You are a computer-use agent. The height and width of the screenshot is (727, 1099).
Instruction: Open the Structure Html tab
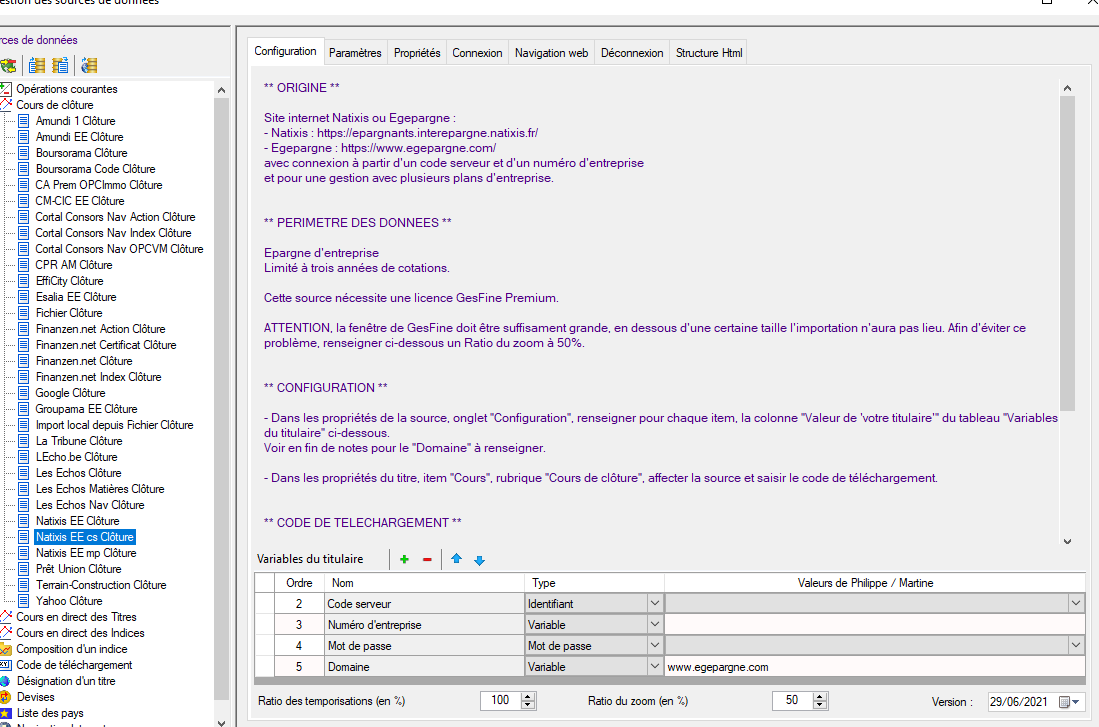coord(709,53)
